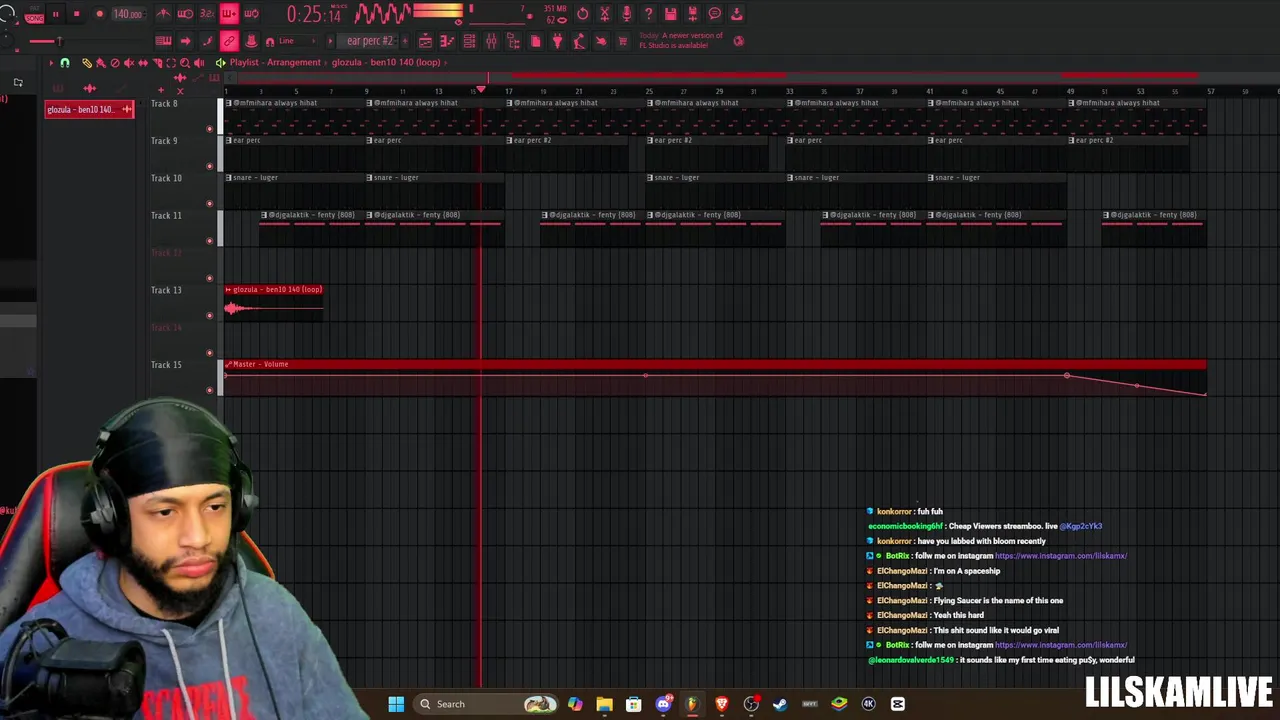Pause playback with the pause button
This screenshot has height=720, width=1280.
coord(56,14)
